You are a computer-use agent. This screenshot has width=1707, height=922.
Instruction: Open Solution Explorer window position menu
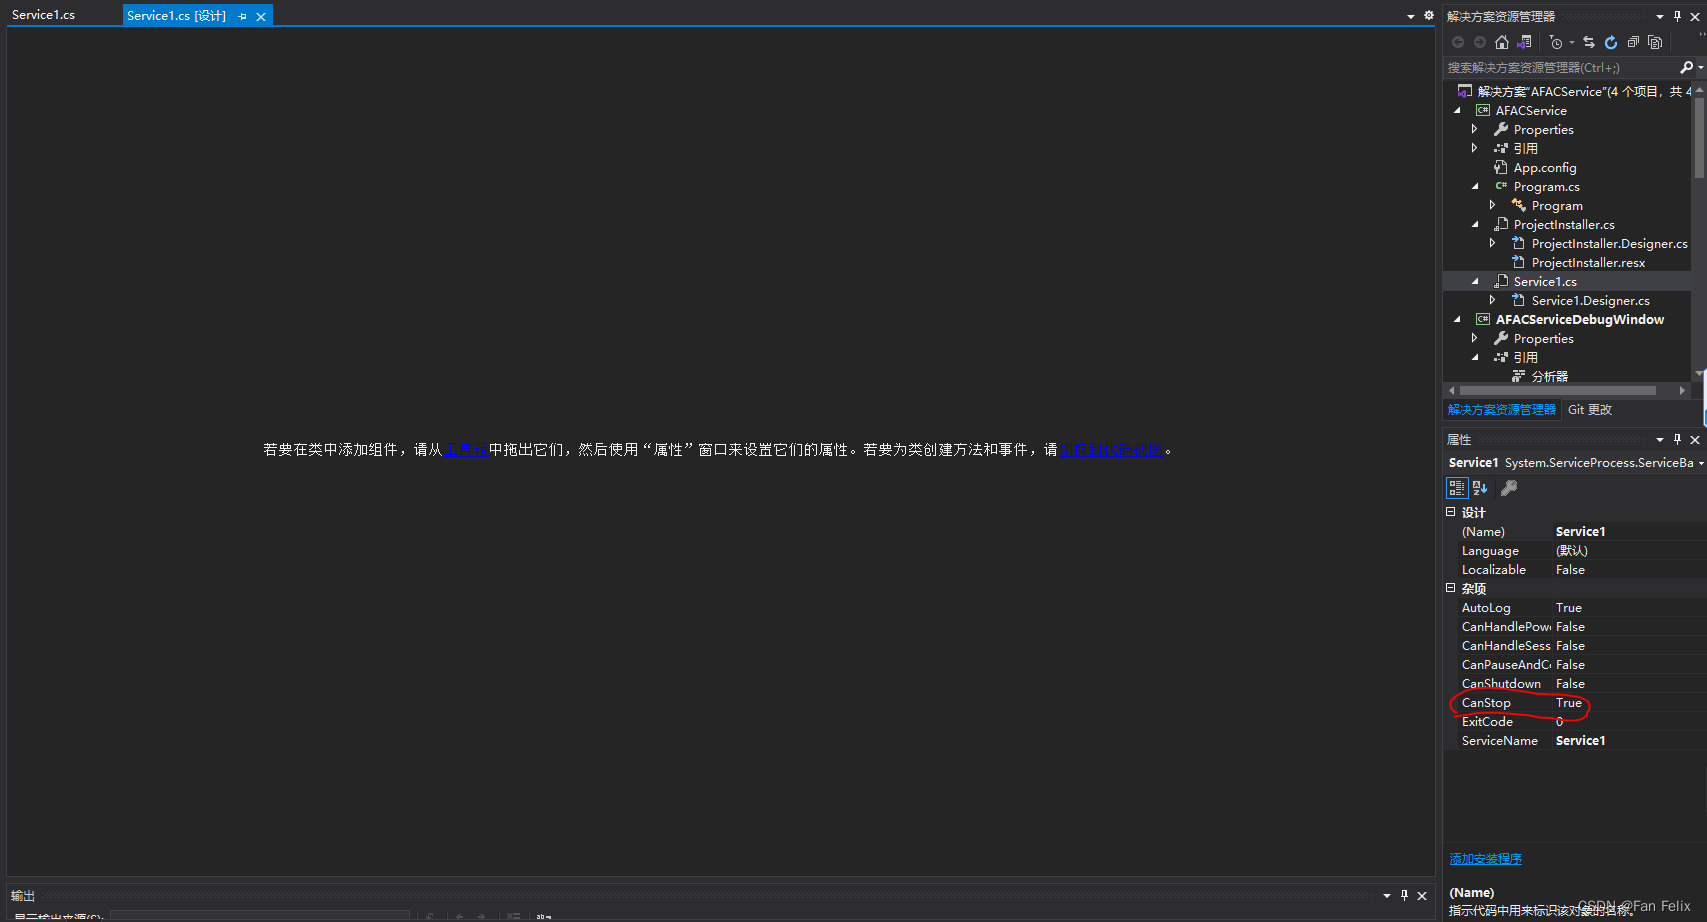1660,16
